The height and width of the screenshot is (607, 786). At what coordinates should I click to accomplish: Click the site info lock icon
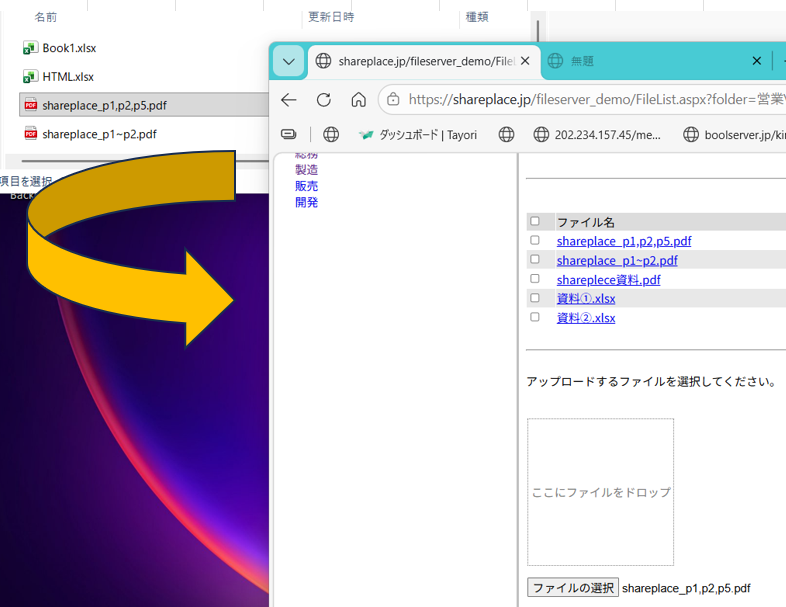point(394,99)
